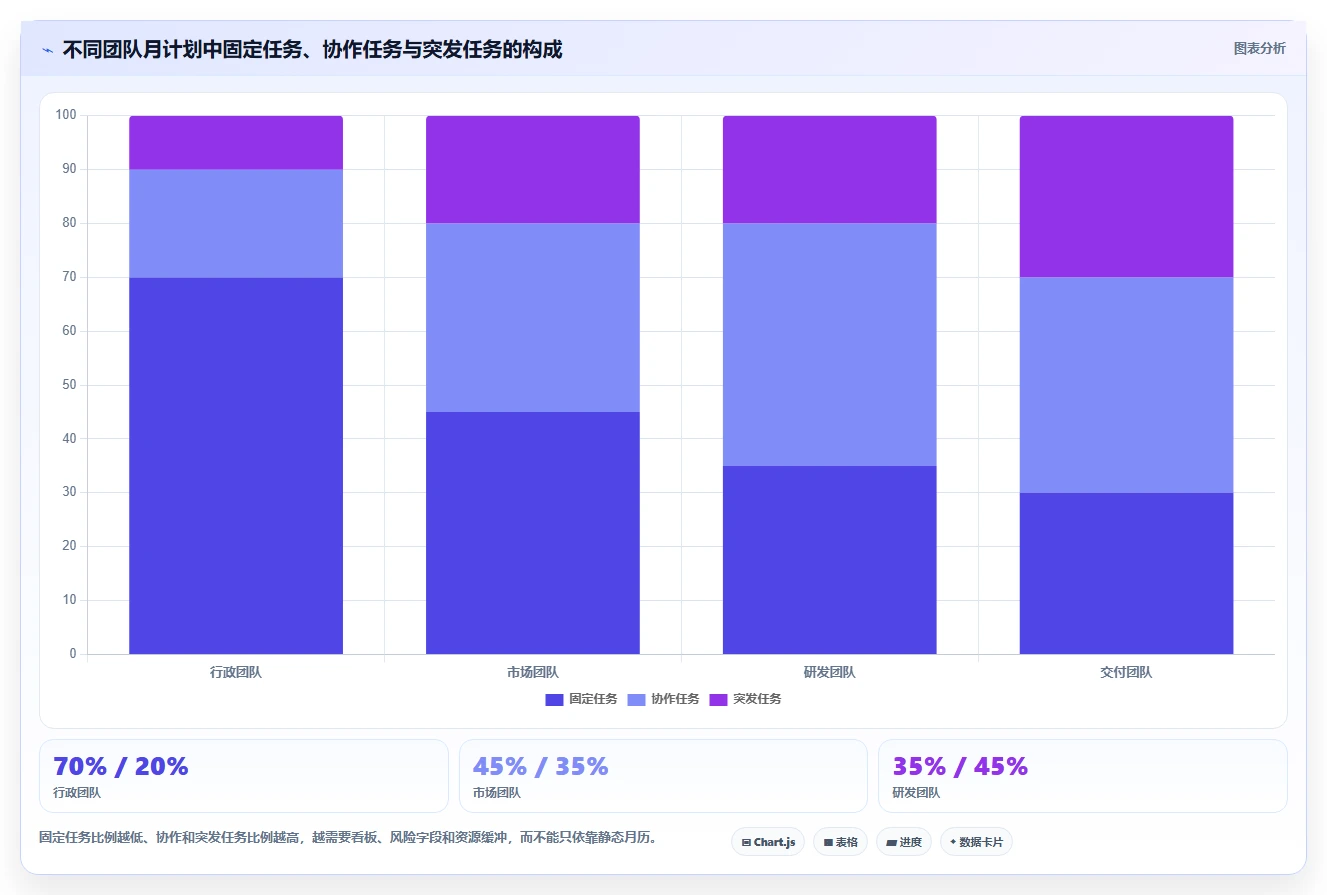Click the 固定任务 segment of the 市场团队 bar
Image resolution: width=1327 pixels, height=895 pixels.
click(533, 533)
